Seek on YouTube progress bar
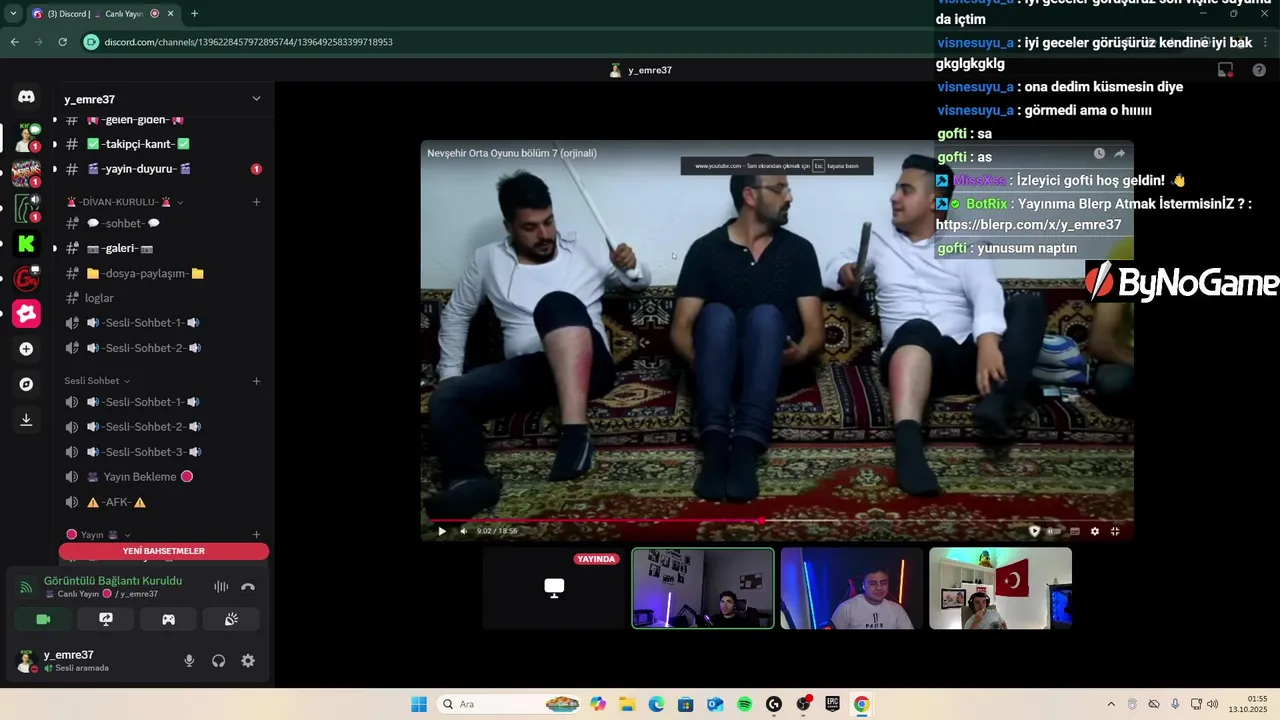1280x720 pixels. 776,520
